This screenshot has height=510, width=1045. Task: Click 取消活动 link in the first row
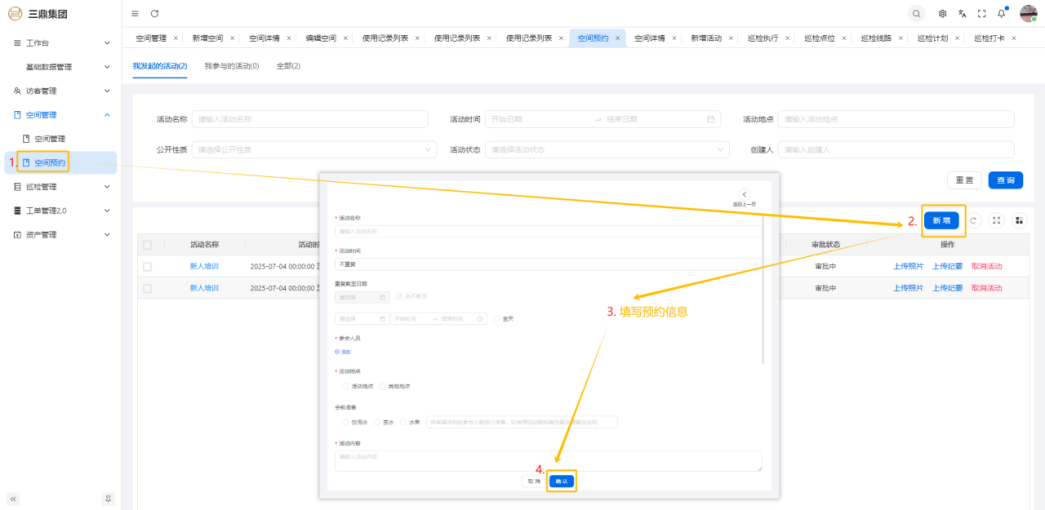coord(986,266)
